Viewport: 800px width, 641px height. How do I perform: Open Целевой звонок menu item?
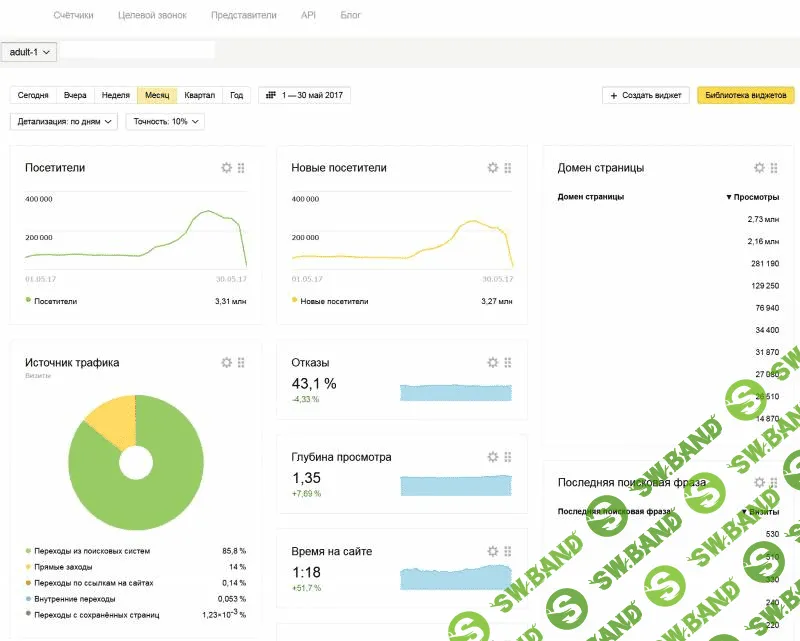tap(152, 16)
